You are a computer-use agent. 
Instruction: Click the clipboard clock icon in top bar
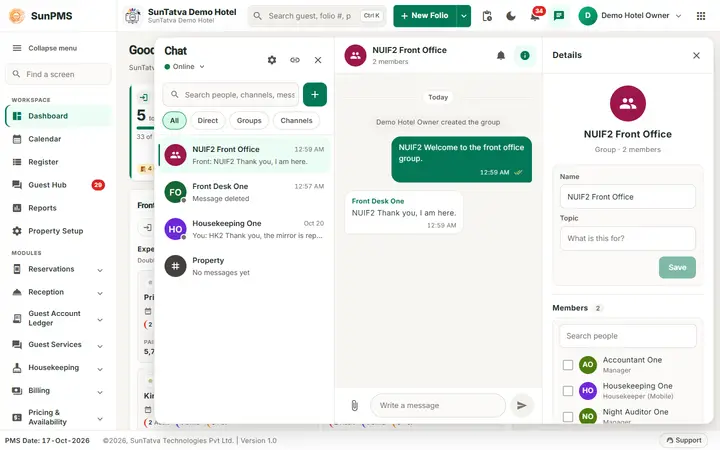[487, 16]
